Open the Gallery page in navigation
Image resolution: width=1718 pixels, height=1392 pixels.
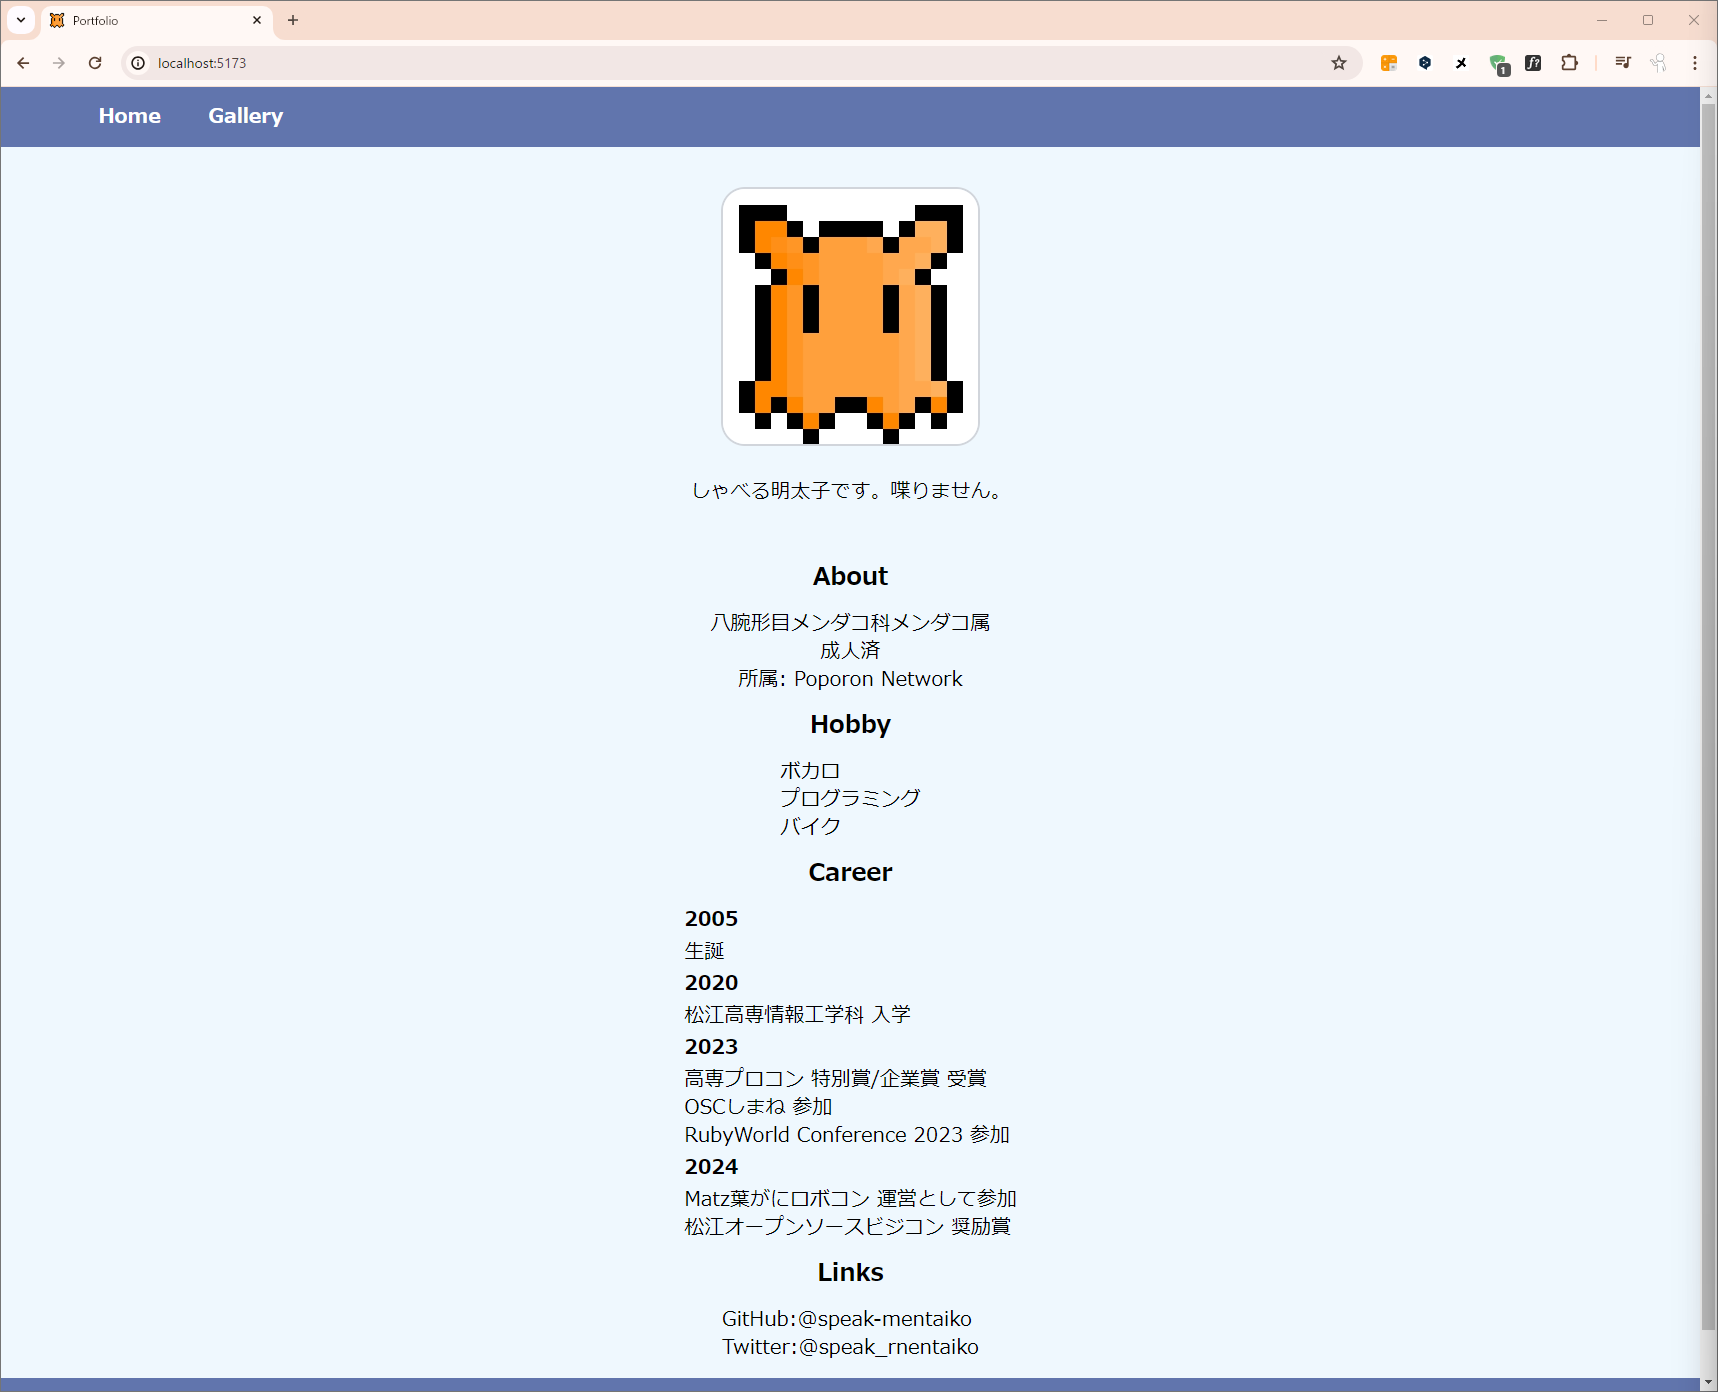click(x=245, y=116)
